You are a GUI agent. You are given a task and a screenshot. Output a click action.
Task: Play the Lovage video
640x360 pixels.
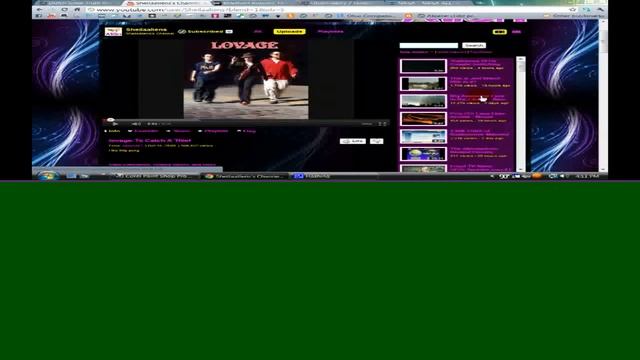(x=115, y=124)
